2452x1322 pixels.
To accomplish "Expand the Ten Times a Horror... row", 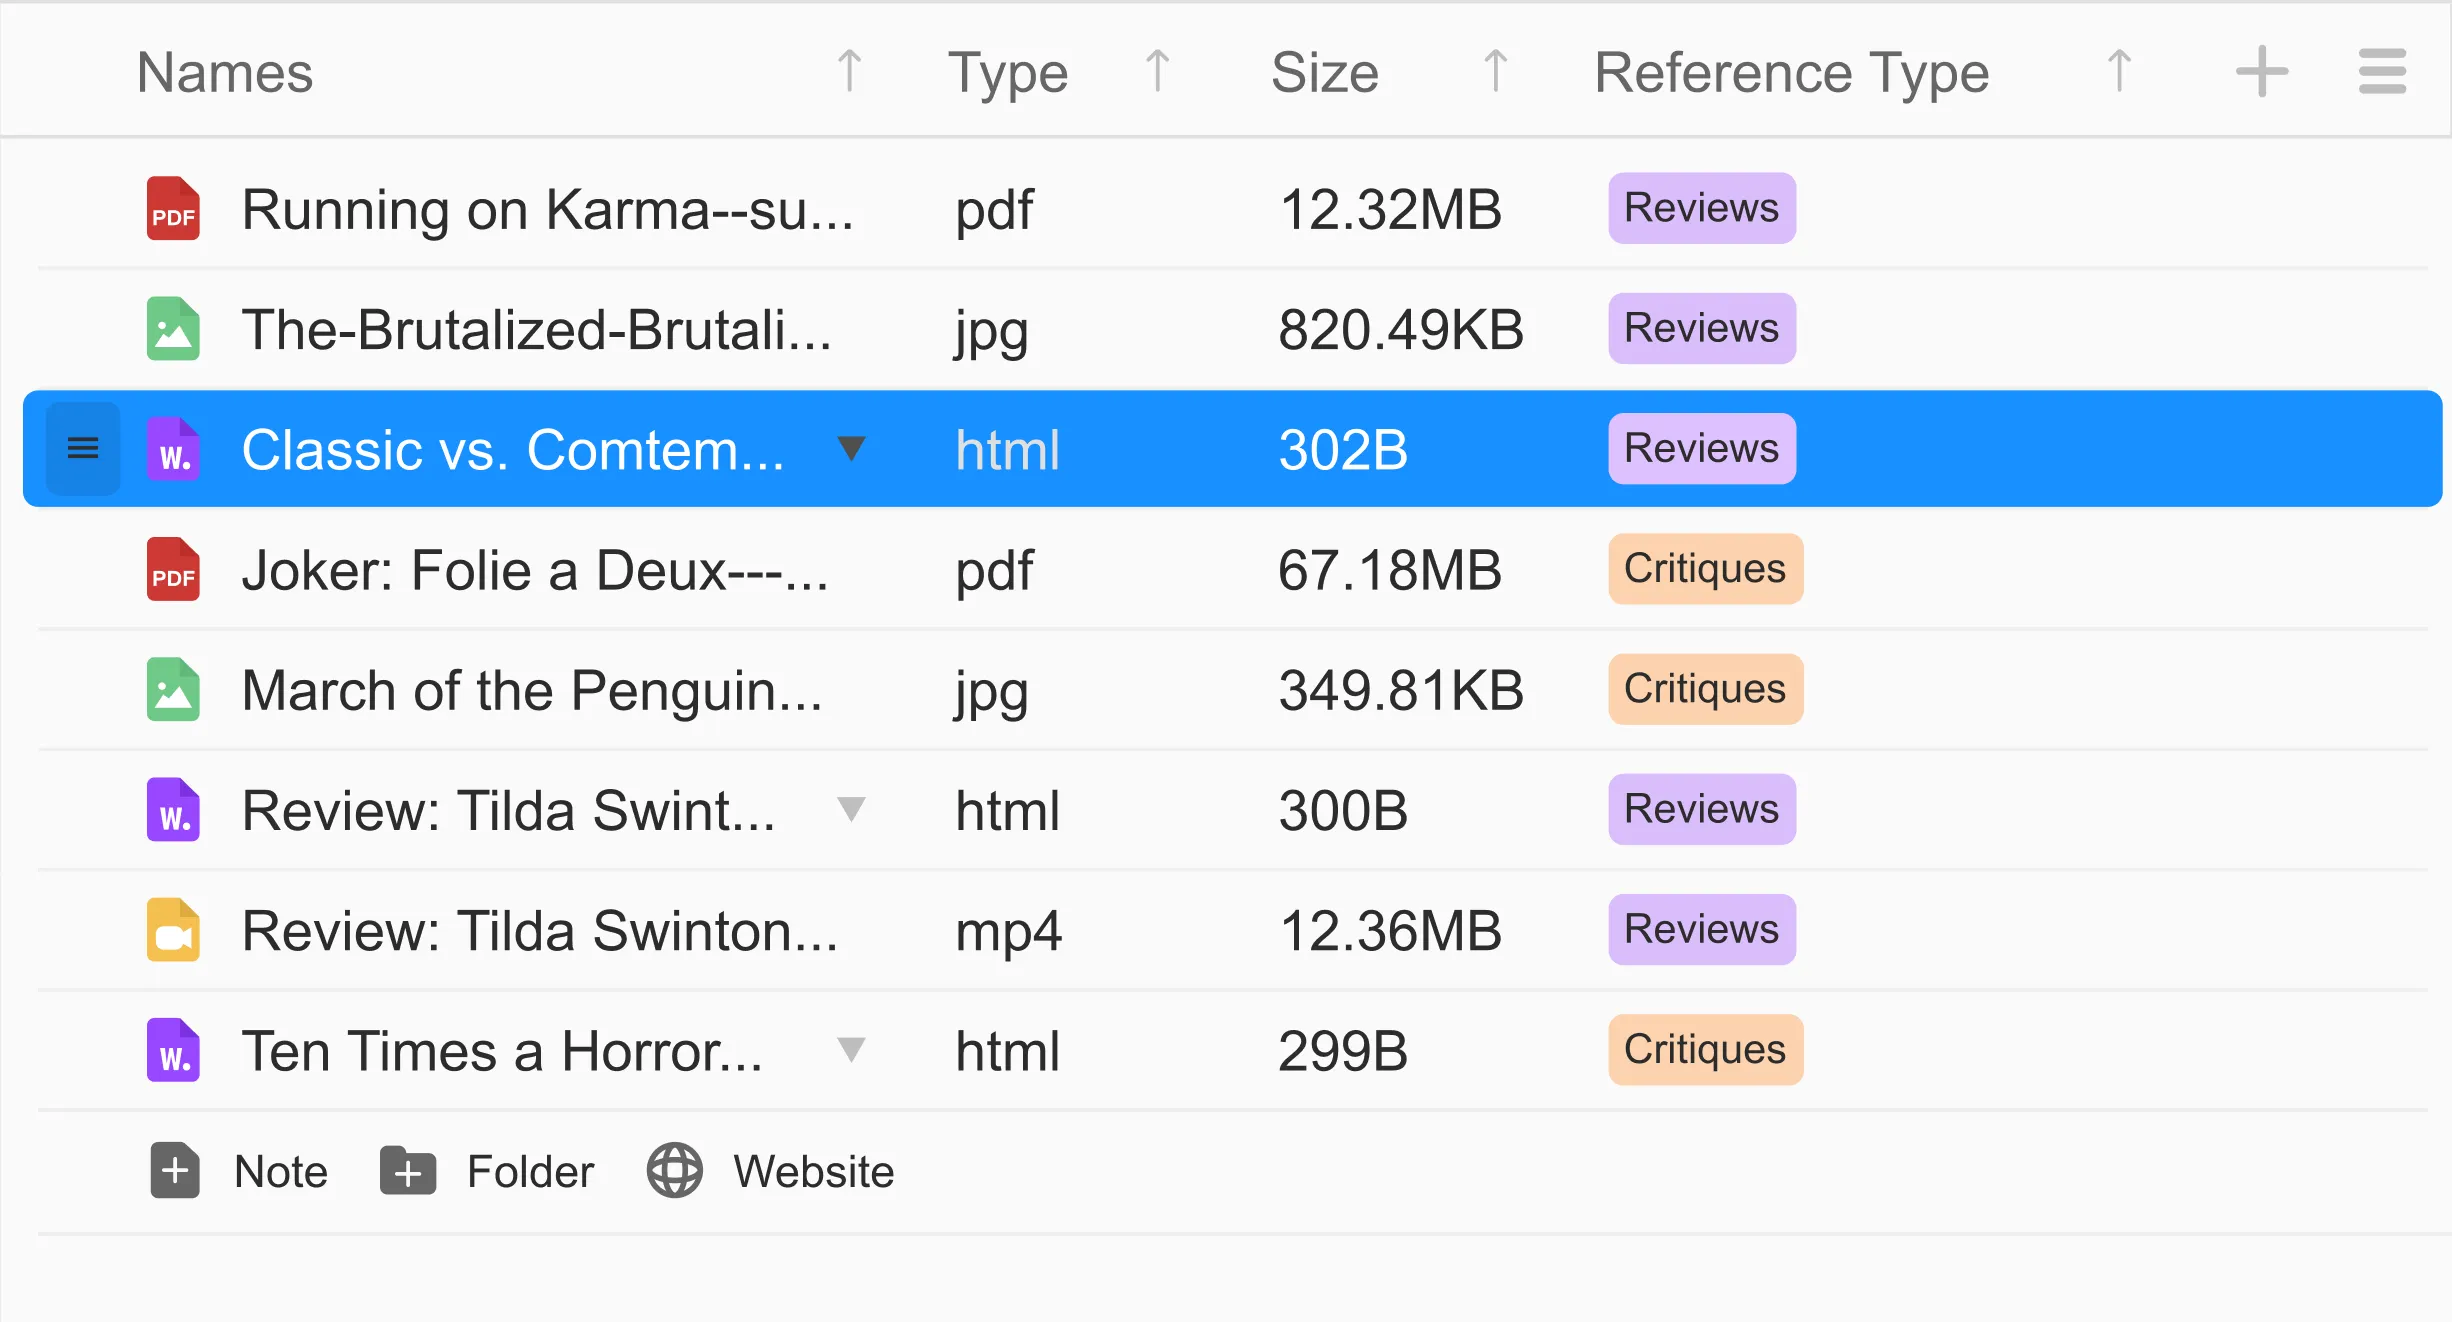I will tap(851, 1049).
